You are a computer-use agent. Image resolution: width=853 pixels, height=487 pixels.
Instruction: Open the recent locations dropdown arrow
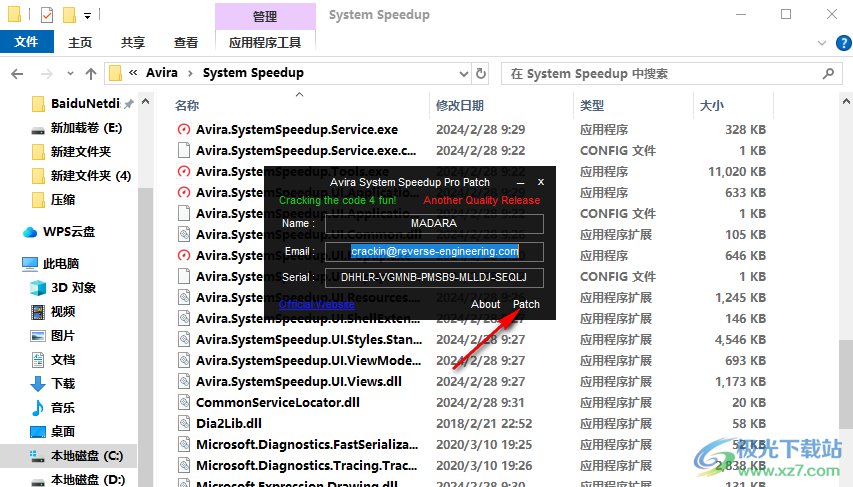[70, 73]
